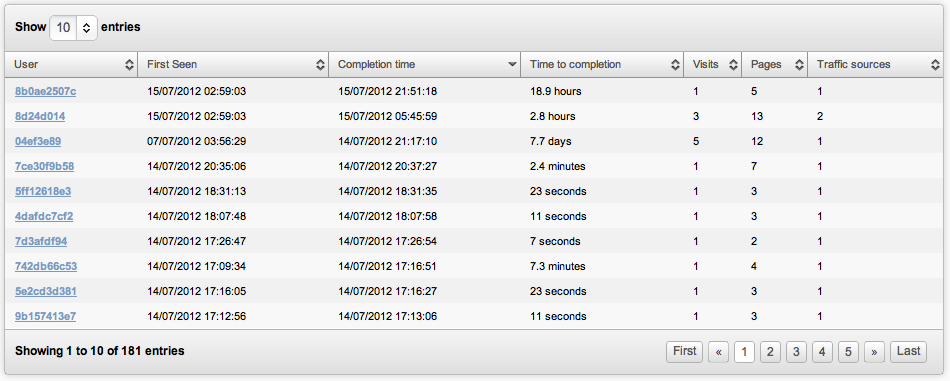Open user 9b157413e7 details
Image resolution: width=950 pixels, height=381 pixels.
(x=45, y=316)
